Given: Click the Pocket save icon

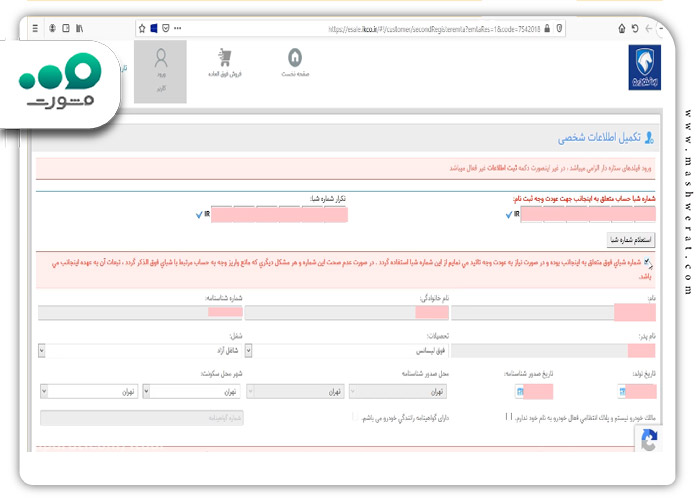Looking at the screenshot, I should [x=166, y=29].
